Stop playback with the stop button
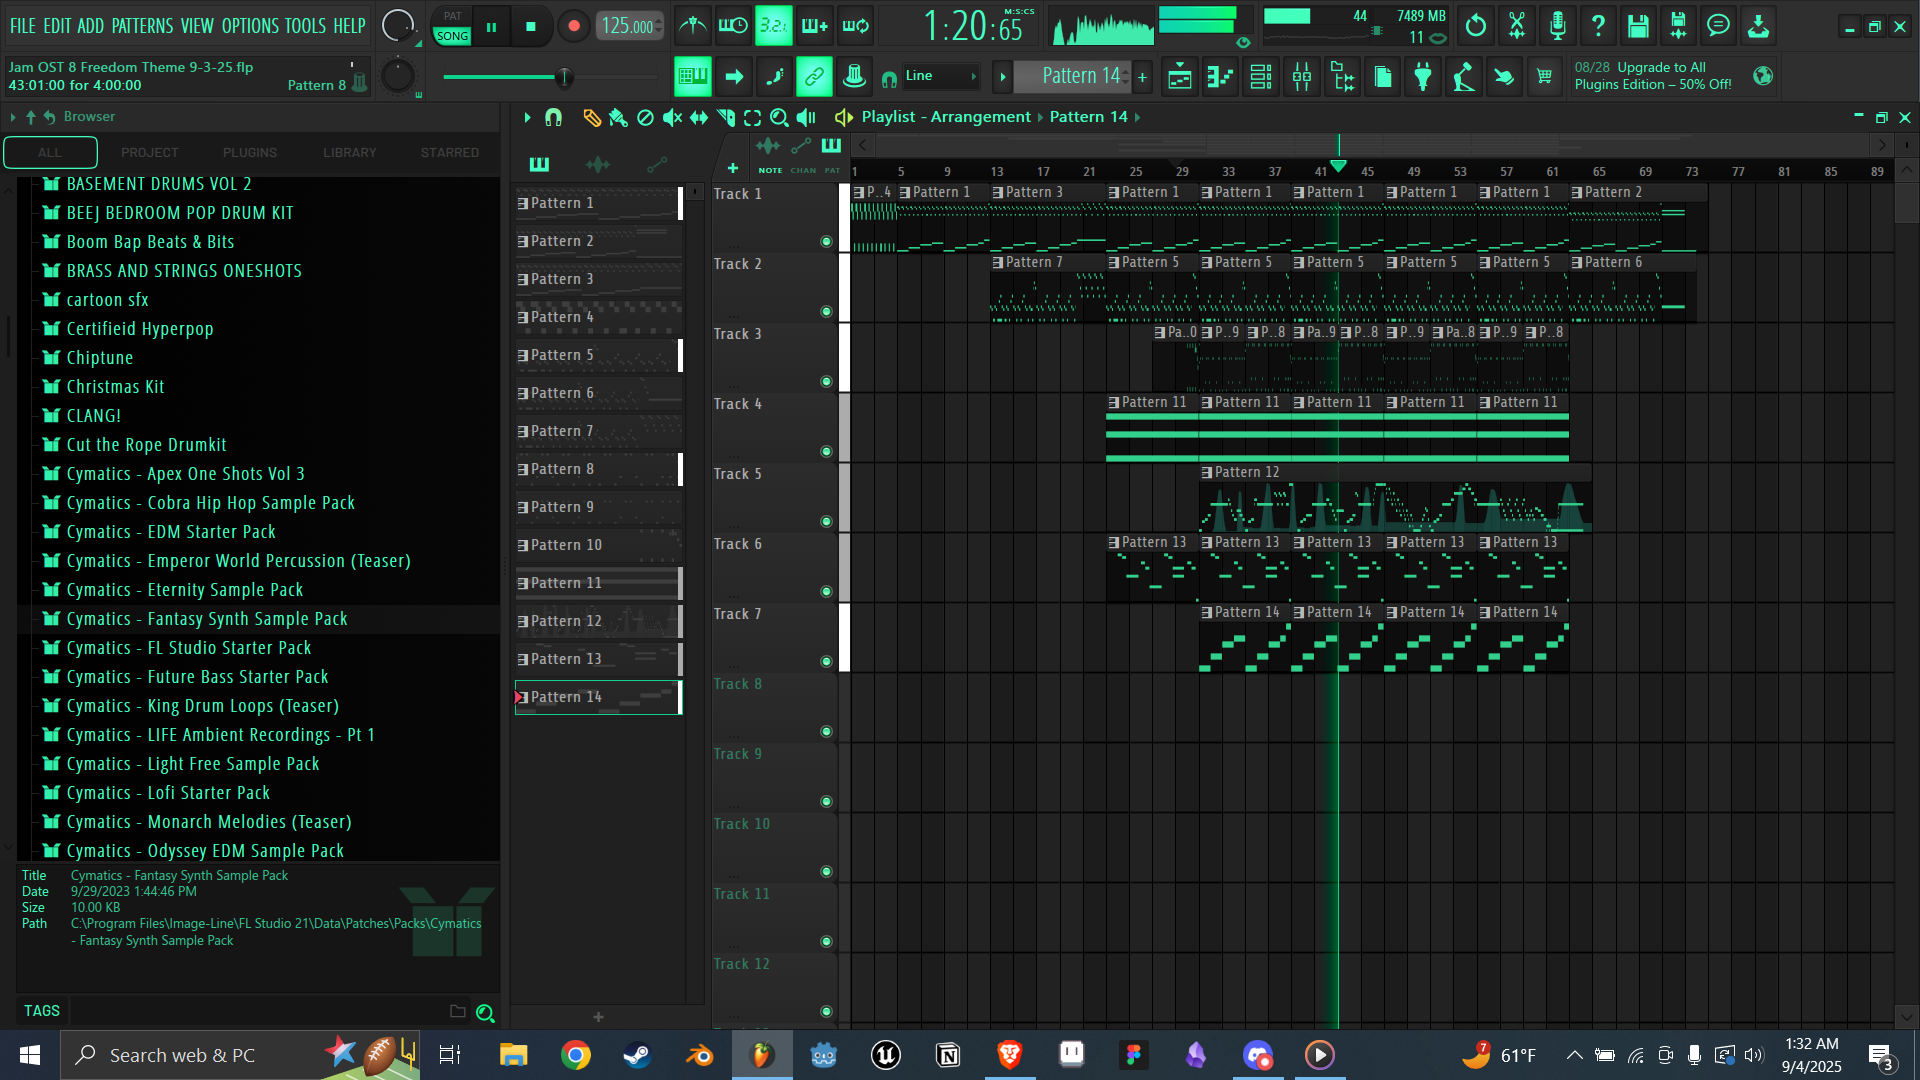The height and width of the screenshot is (1080, 1920). click(531, 27)
